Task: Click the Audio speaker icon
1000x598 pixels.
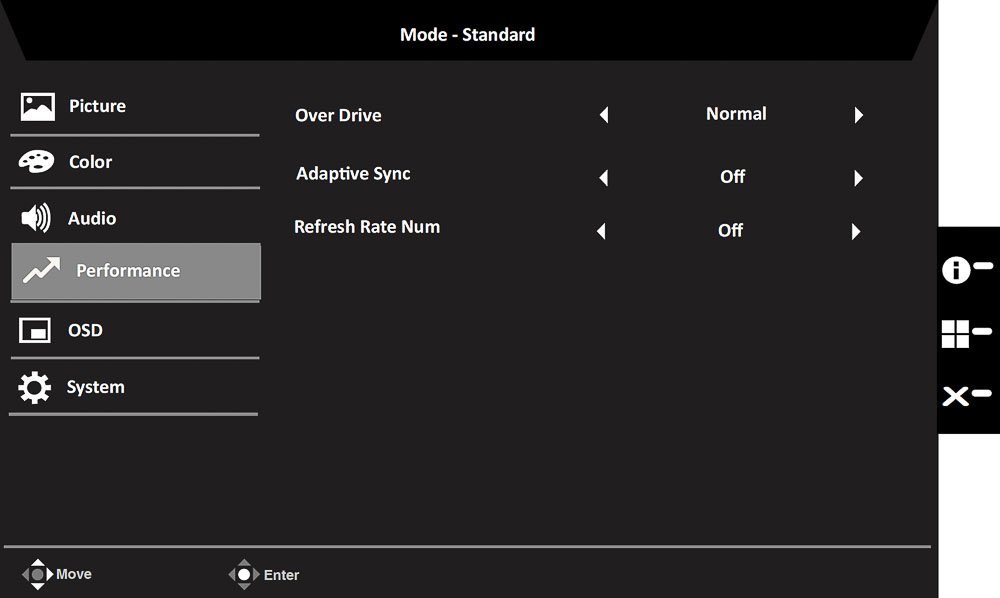Action: click(36, 218)
